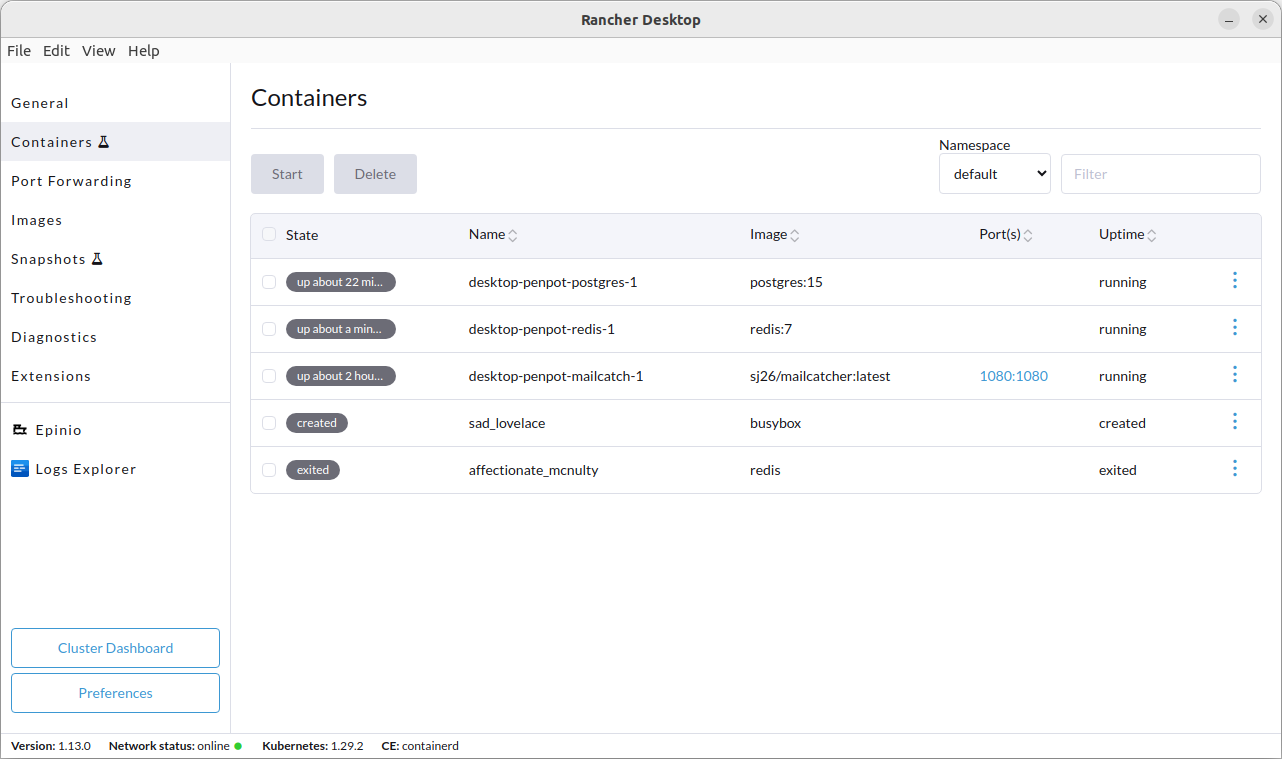Open actions menu for desktop-penpot-redis-1 row

point(1235,328)
